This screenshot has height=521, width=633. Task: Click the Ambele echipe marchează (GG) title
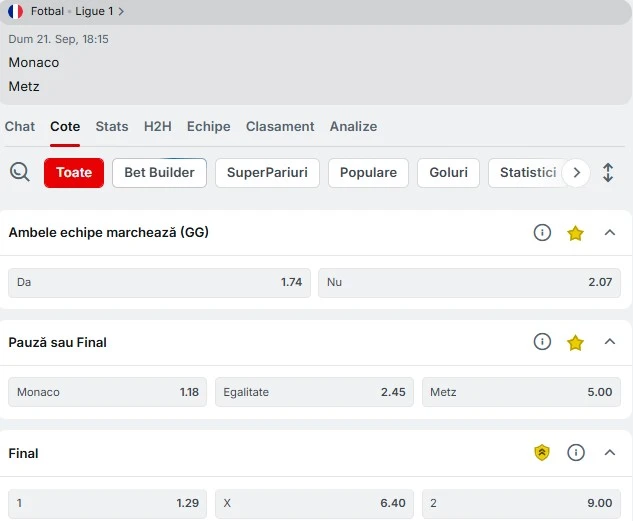click(109, 232)
